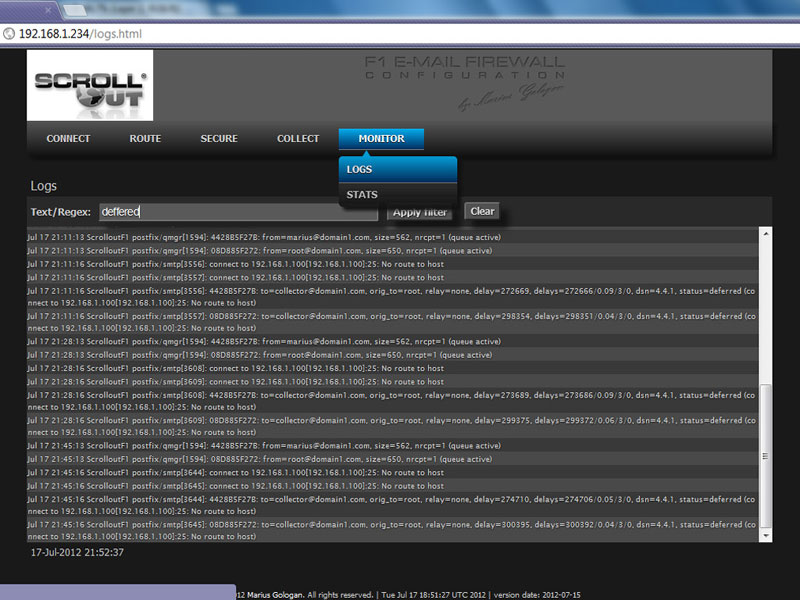The width and height of the screenshot is (800, 600).
Task: Expand the MONITOR dropdown menu
Action: pyautogui.click(x=381, y=139)
